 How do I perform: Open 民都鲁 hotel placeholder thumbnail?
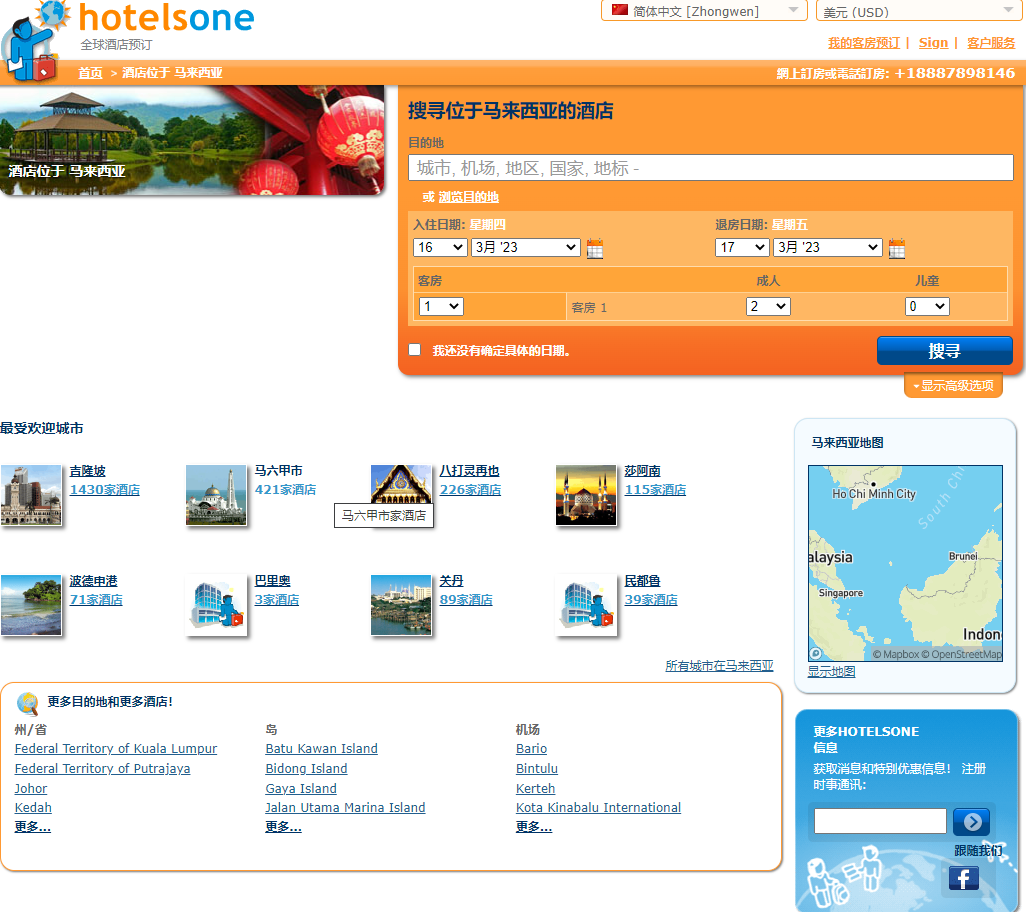586,605
